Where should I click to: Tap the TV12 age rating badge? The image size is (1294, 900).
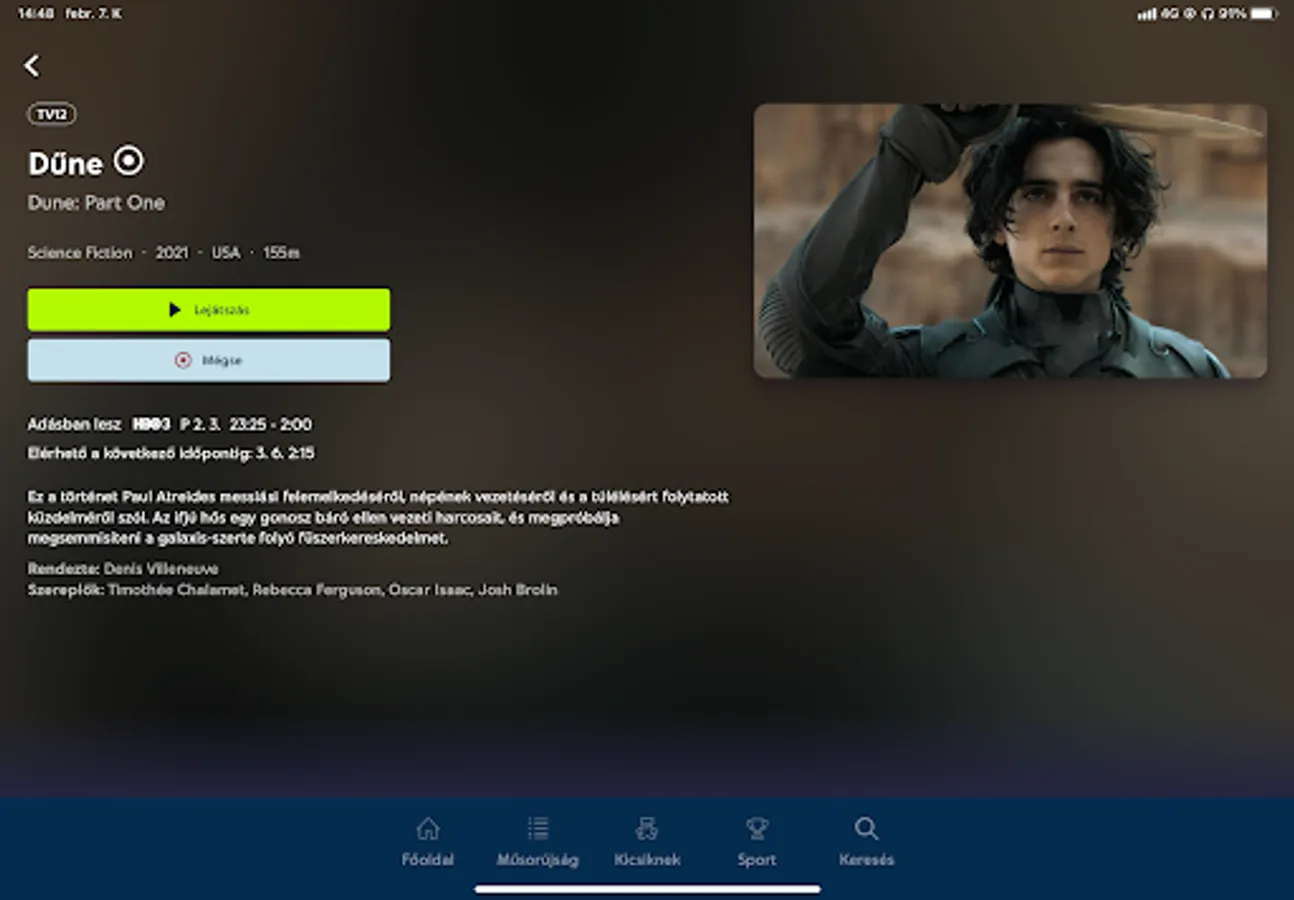pos(52,114)
